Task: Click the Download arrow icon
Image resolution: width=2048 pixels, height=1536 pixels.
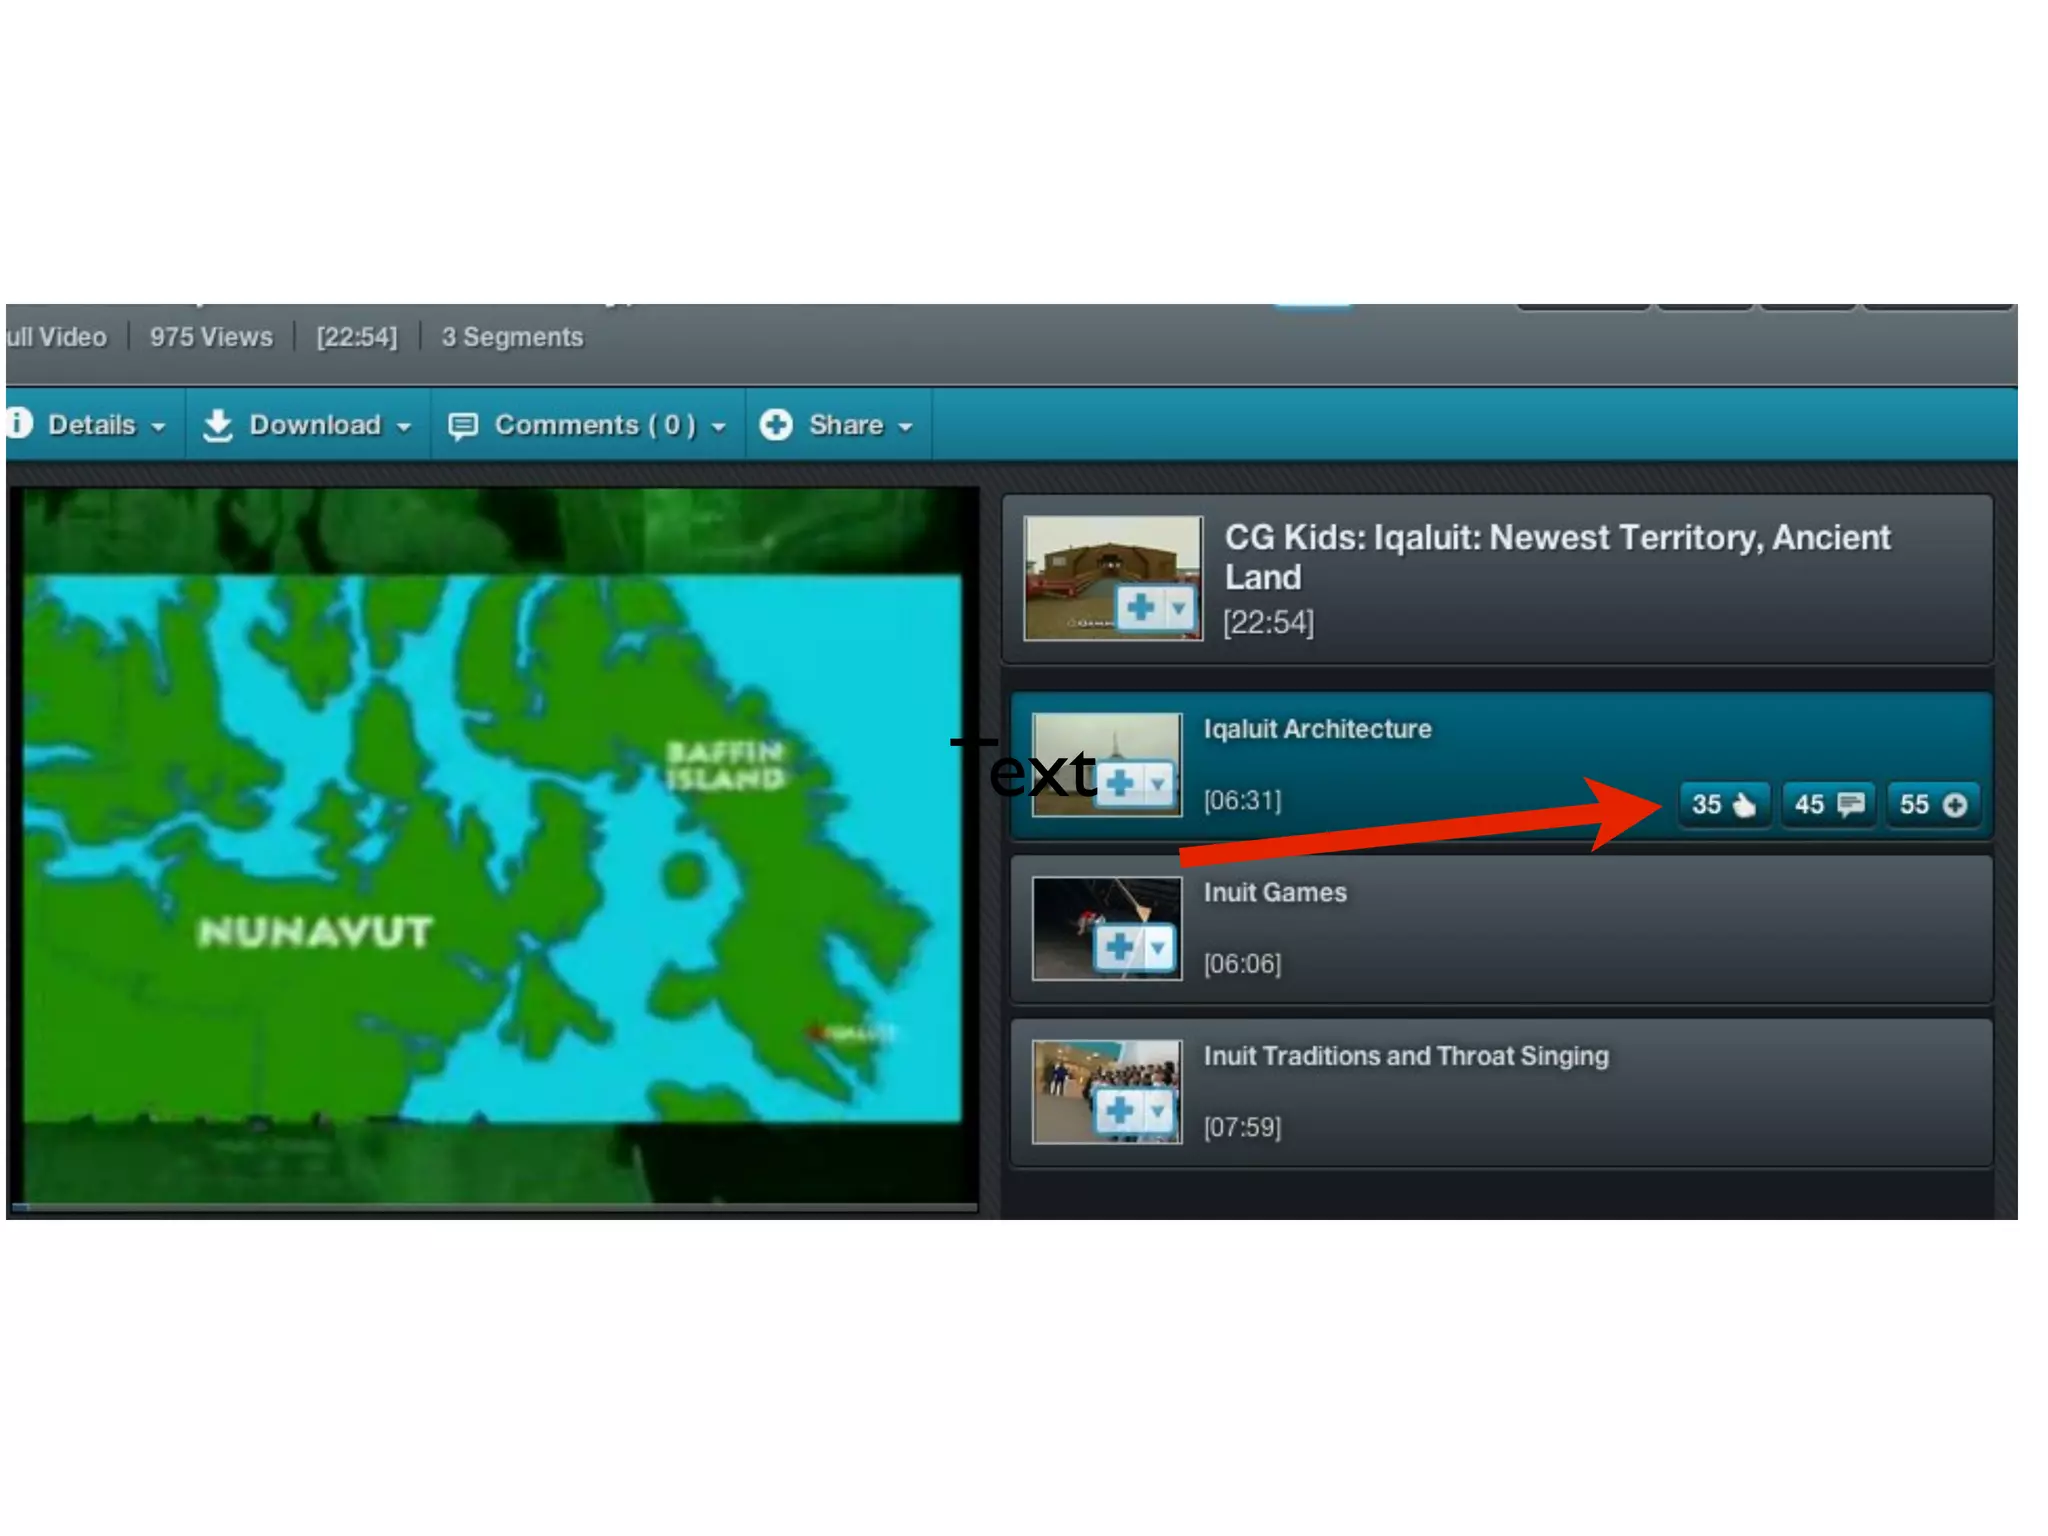Action: tap(217, 425)
